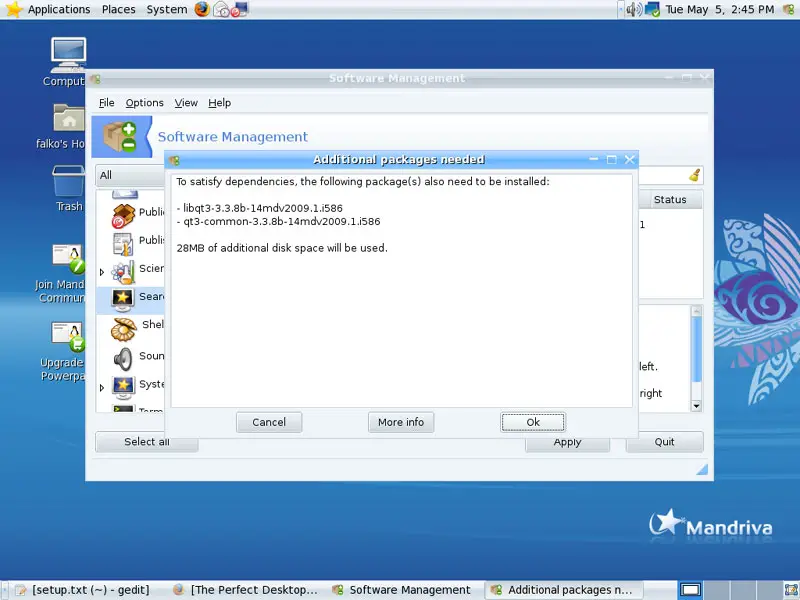This screenshot has height=600, width=800.
Task: Open the Help menu
Action: click(219, 103)
